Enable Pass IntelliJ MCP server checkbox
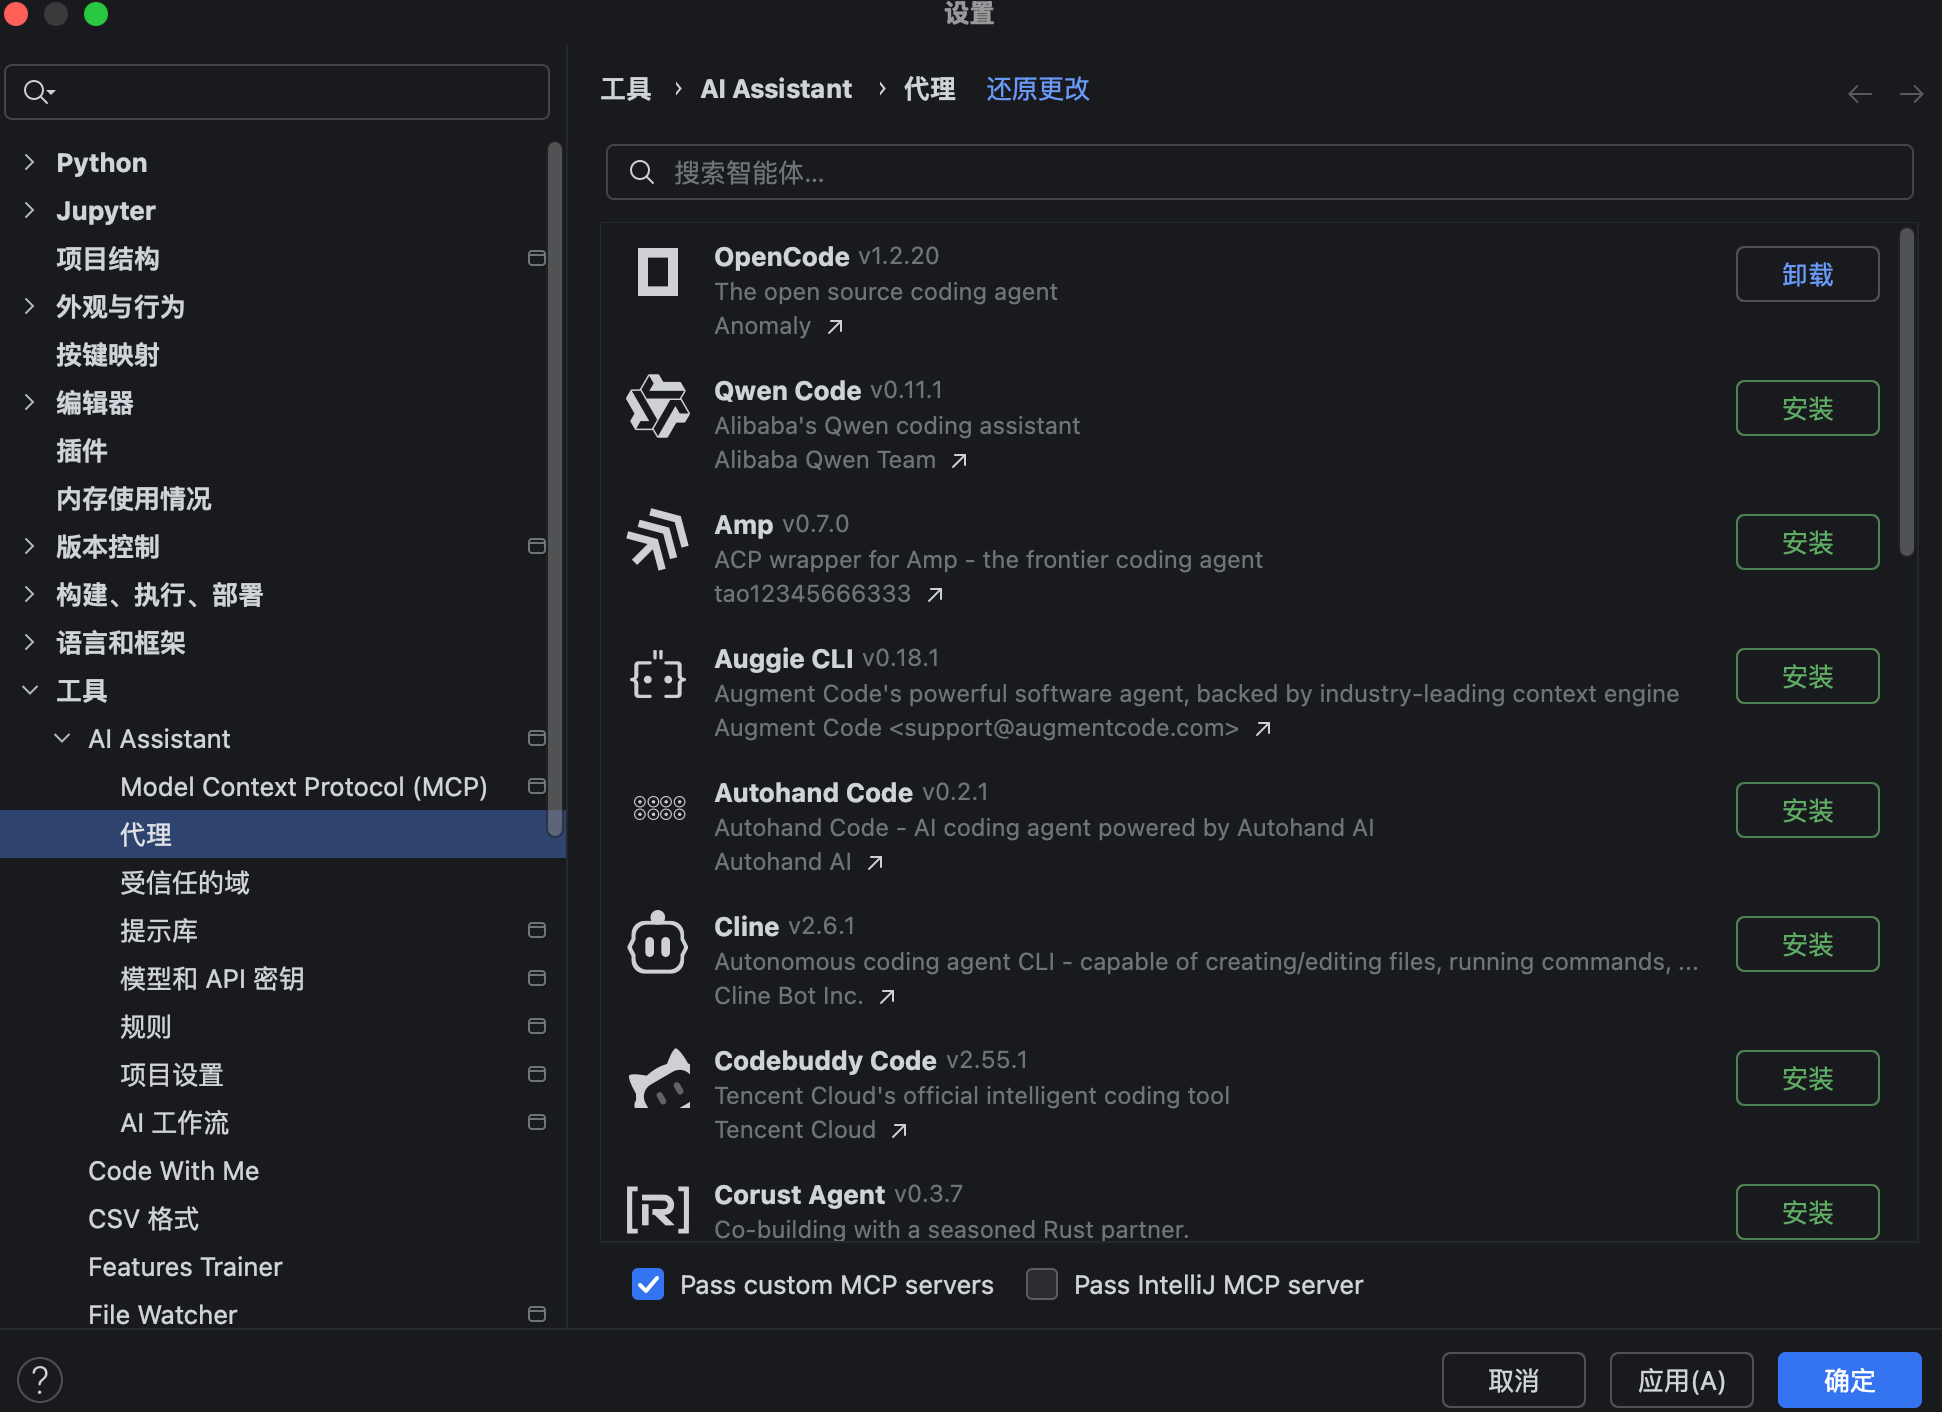 tap(1042, 1284)
